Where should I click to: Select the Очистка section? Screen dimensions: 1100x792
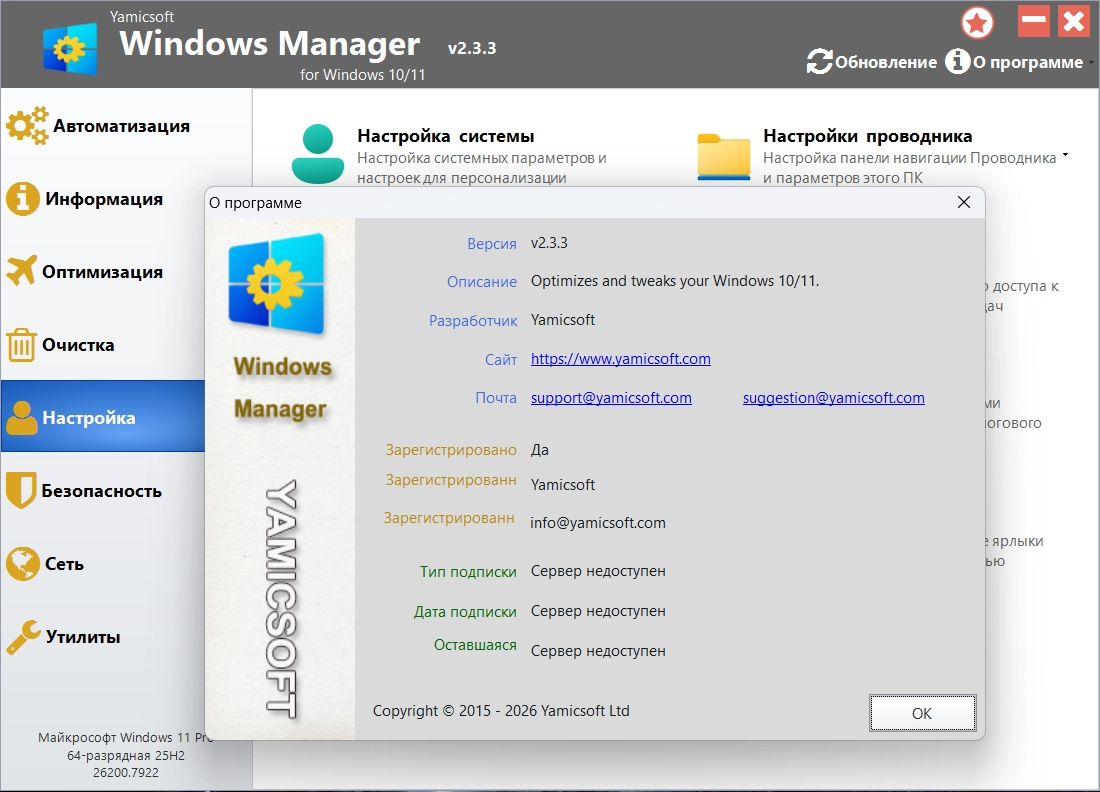[x=78, y=345]
